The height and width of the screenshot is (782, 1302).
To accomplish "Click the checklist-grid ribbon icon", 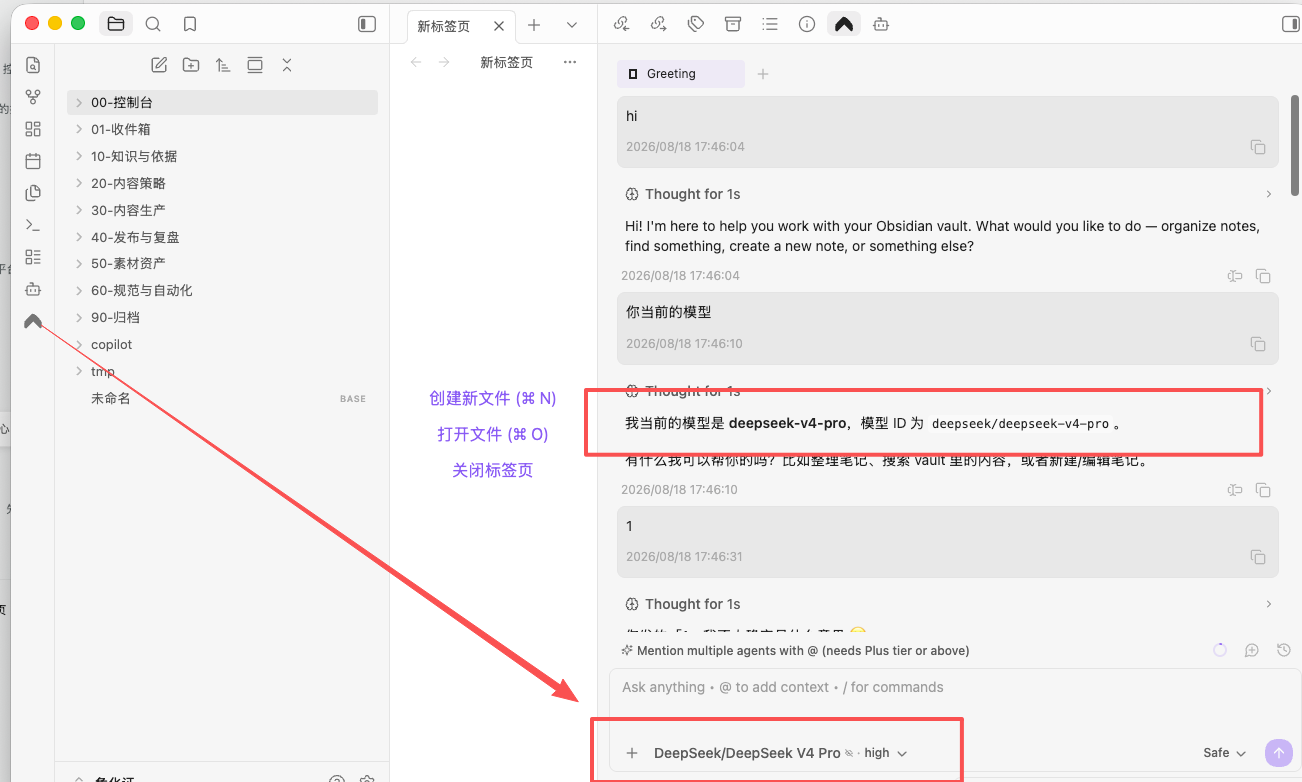I will [33, 257].
